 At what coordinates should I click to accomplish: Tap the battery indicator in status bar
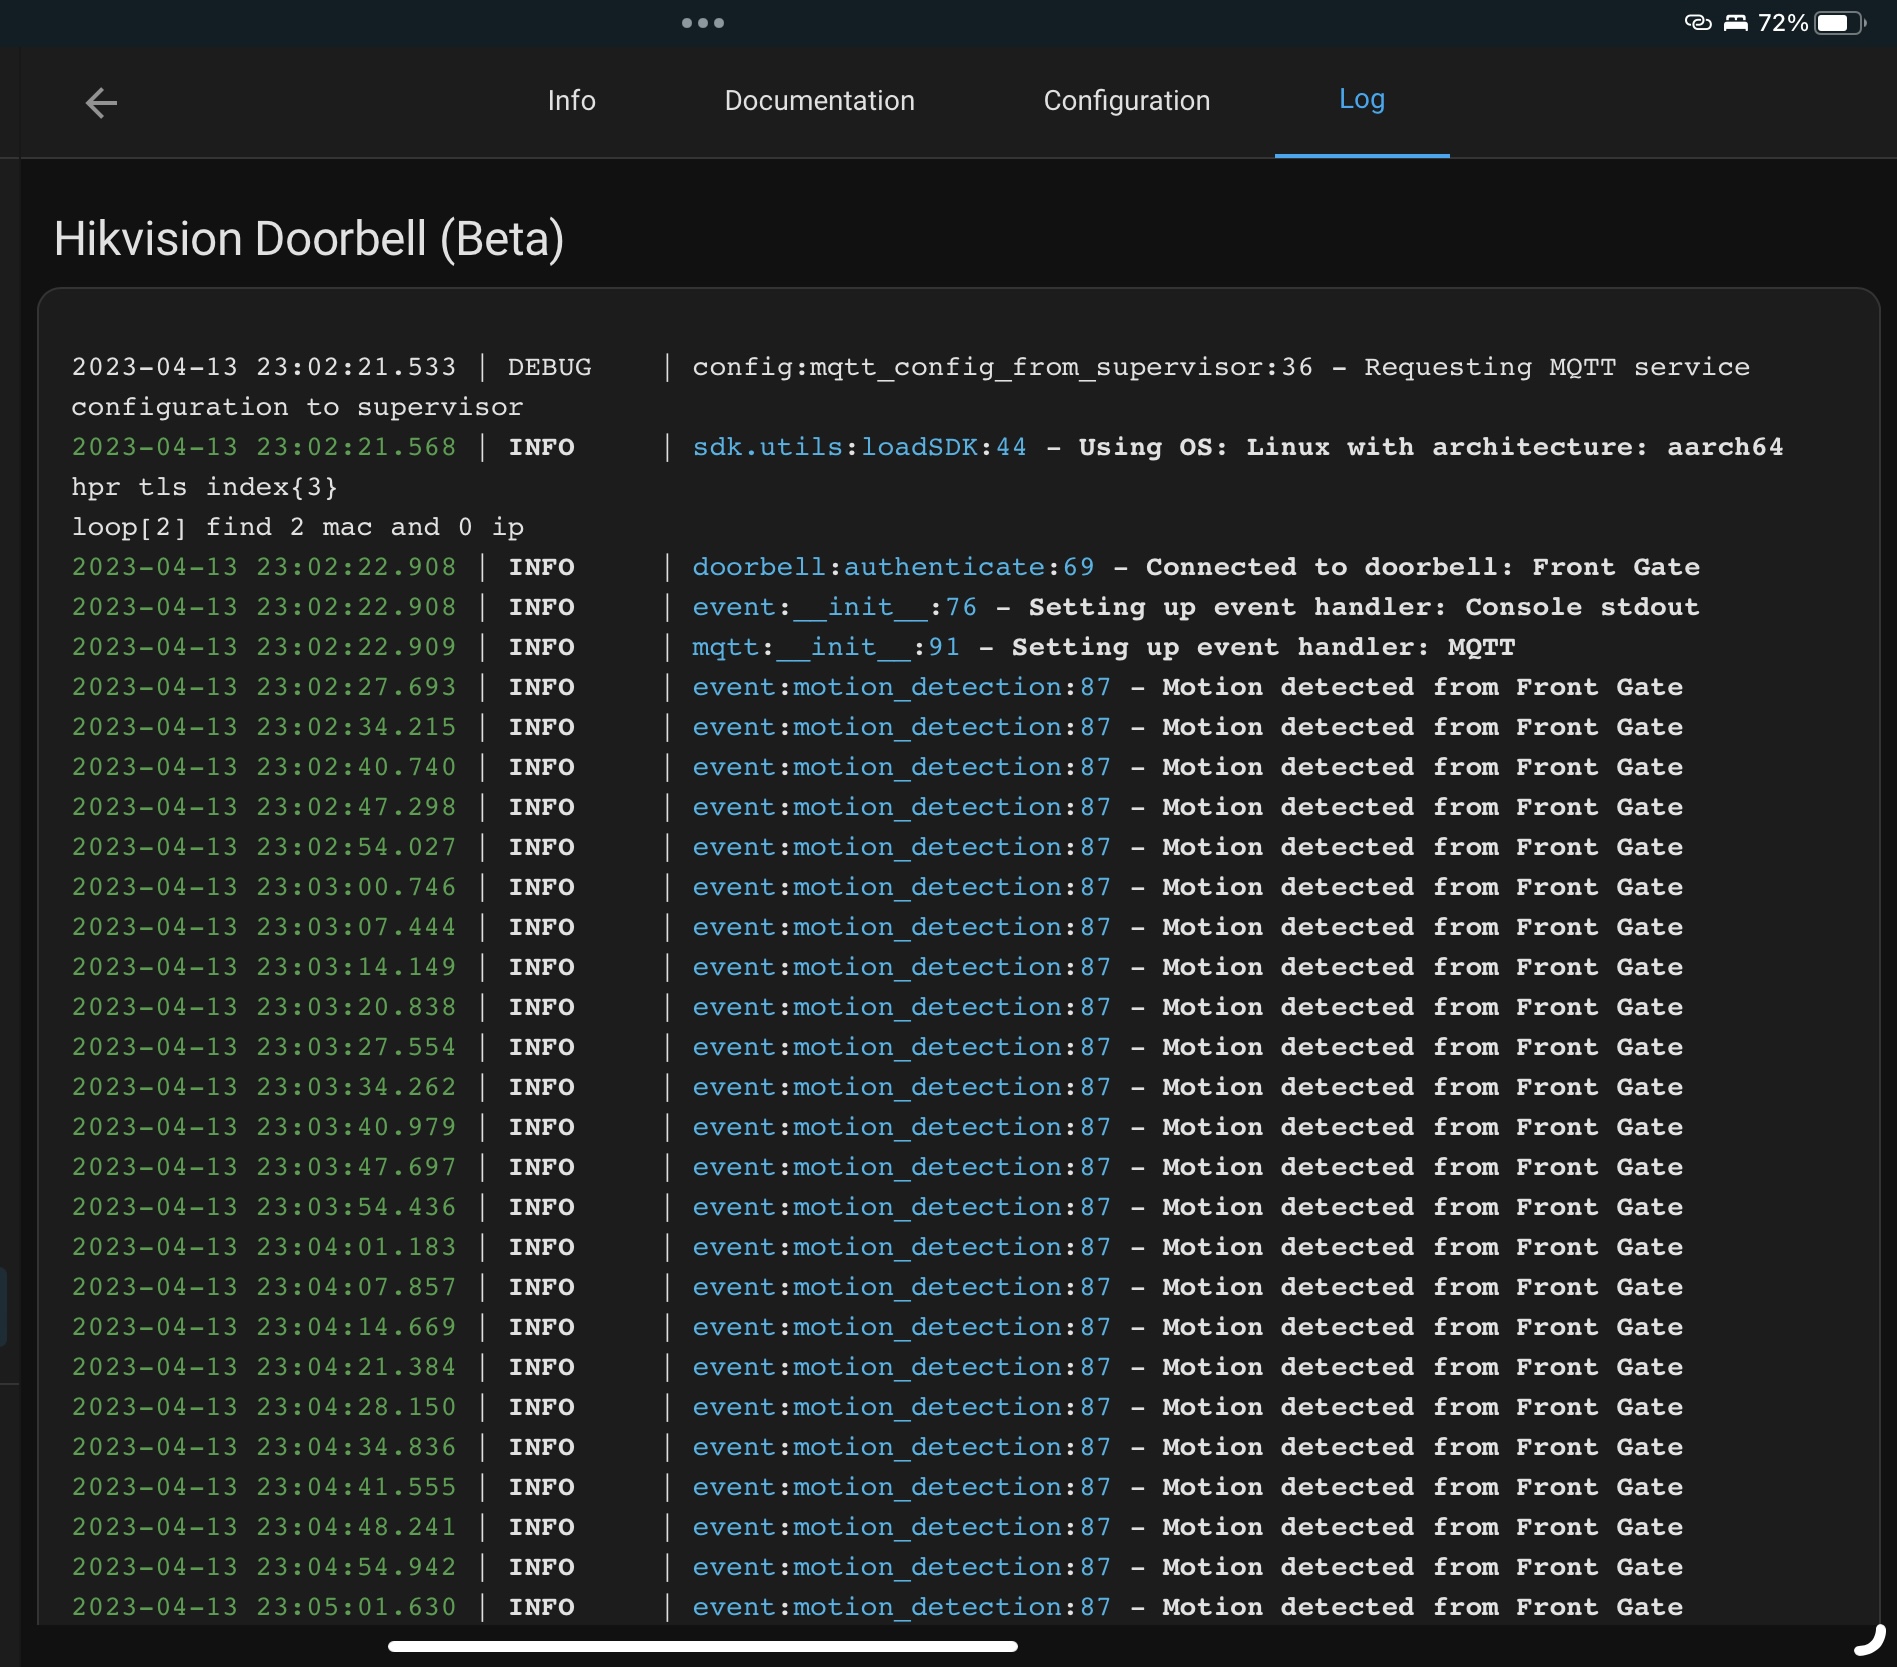(x=1840, y=23)
